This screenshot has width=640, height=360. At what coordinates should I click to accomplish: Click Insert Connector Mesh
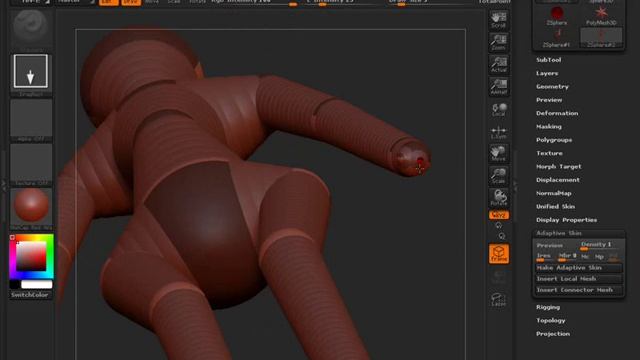579,290
